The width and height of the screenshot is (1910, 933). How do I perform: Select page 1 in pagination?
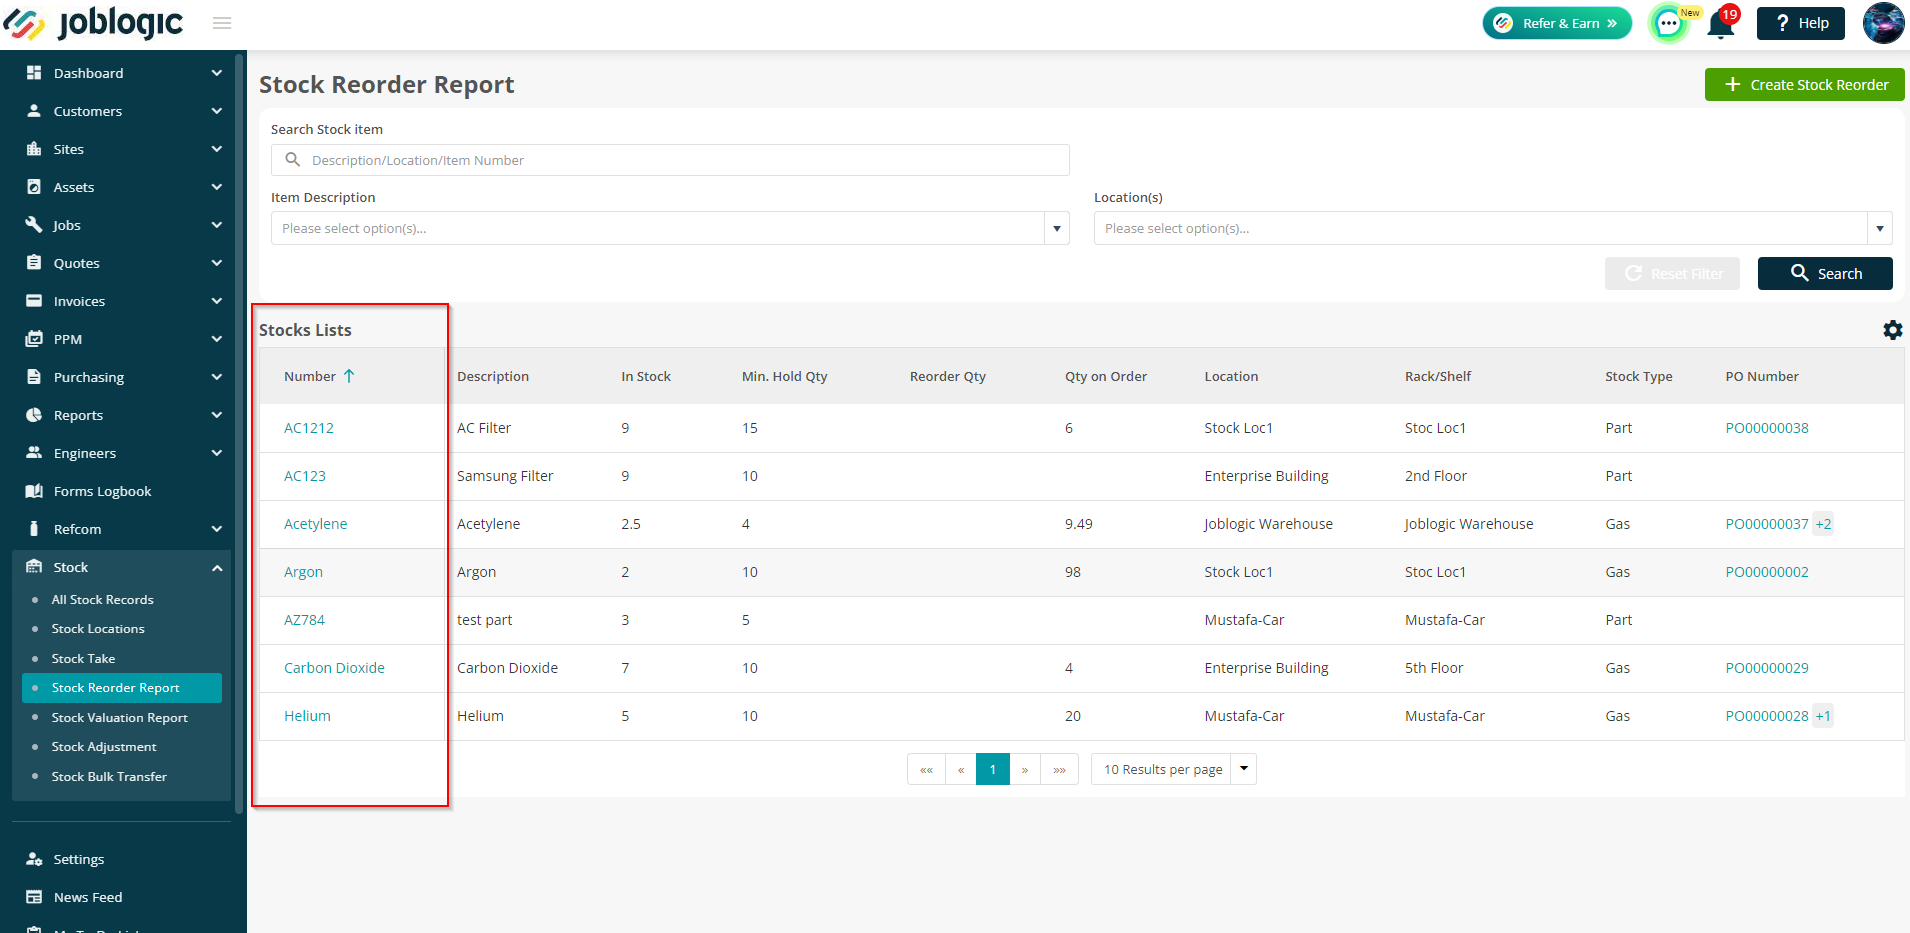tap(993, 769)
